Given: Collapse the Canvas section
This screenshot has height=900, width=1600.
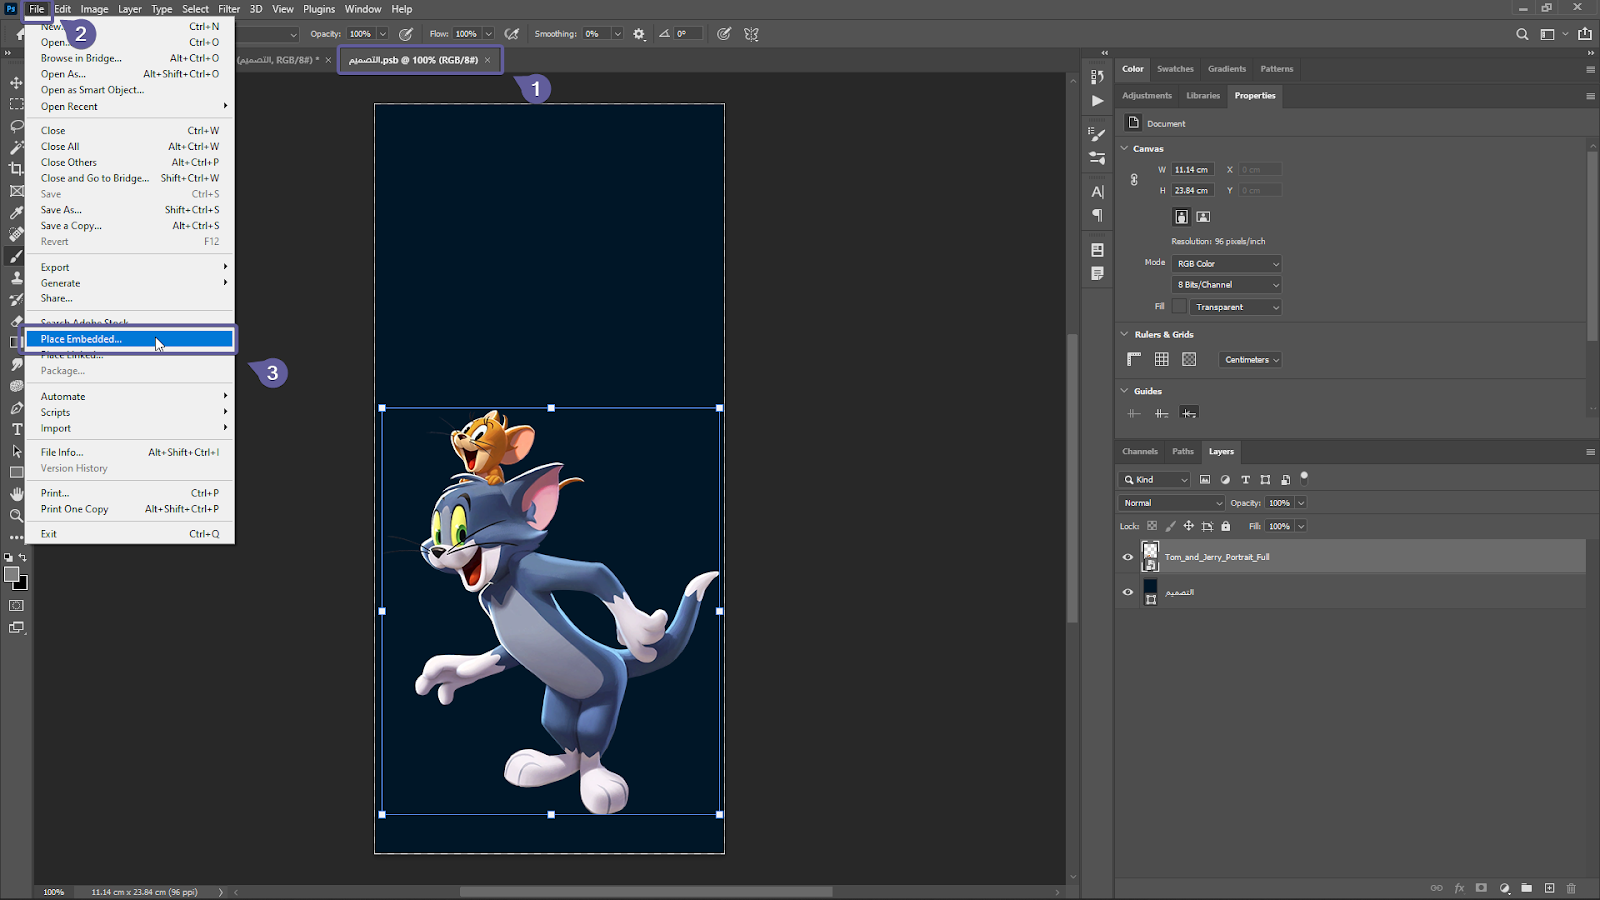Looking at the screenshot, I should coord(1124,148).
